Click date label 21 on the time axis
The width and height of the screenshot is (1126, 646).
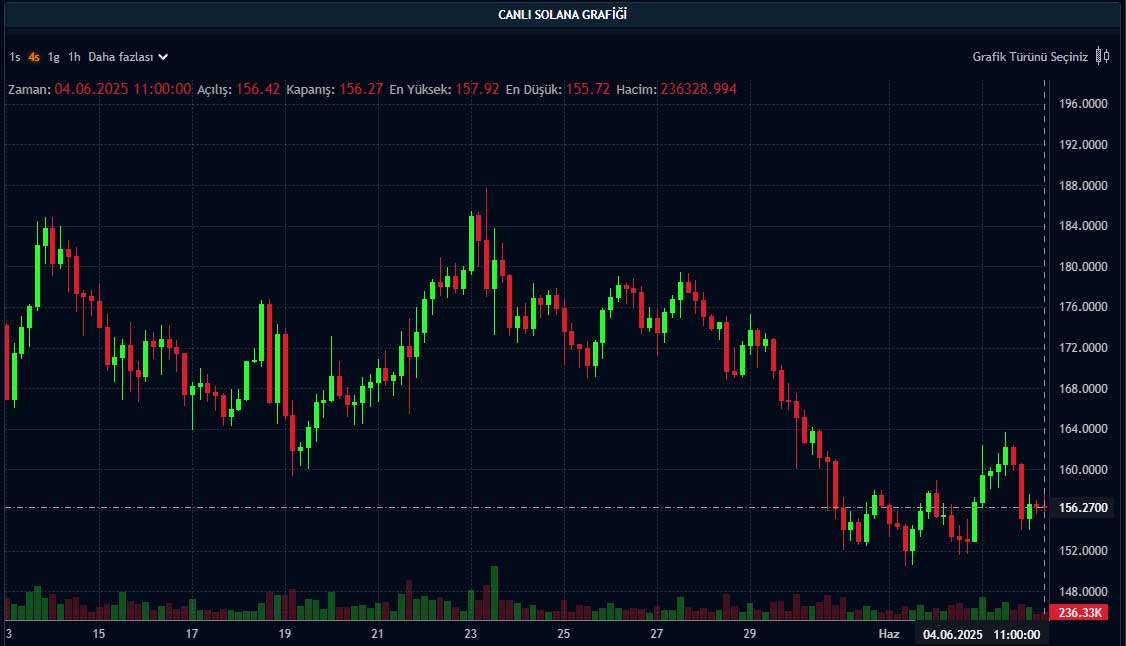click(378, 634)
